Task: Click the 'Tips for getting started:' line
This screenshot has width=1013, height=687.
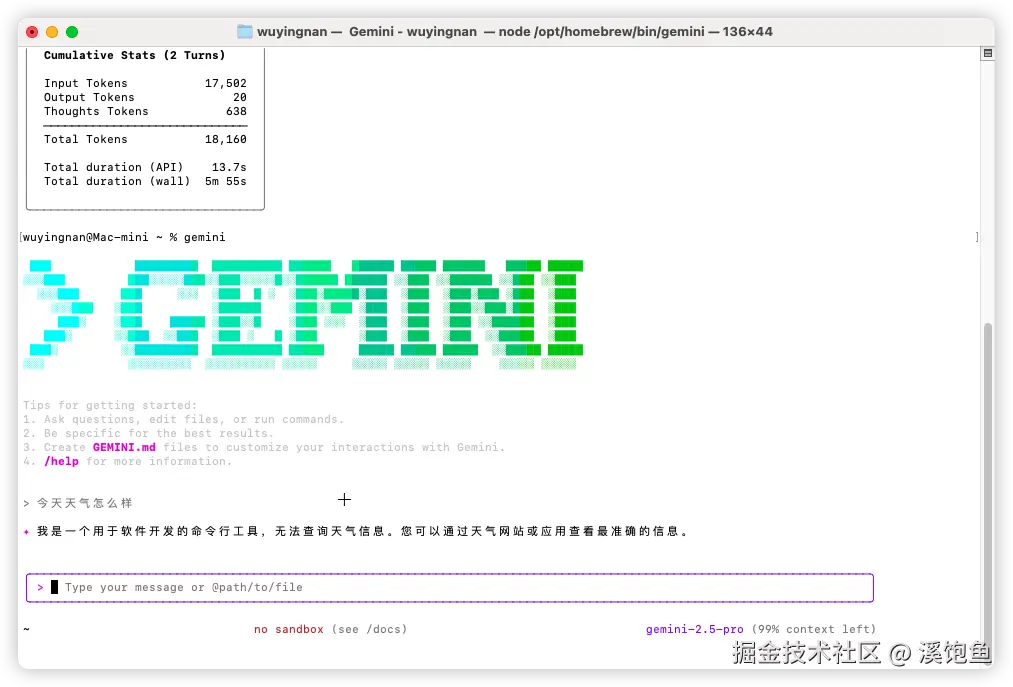Action: click(x=110, y=405)
